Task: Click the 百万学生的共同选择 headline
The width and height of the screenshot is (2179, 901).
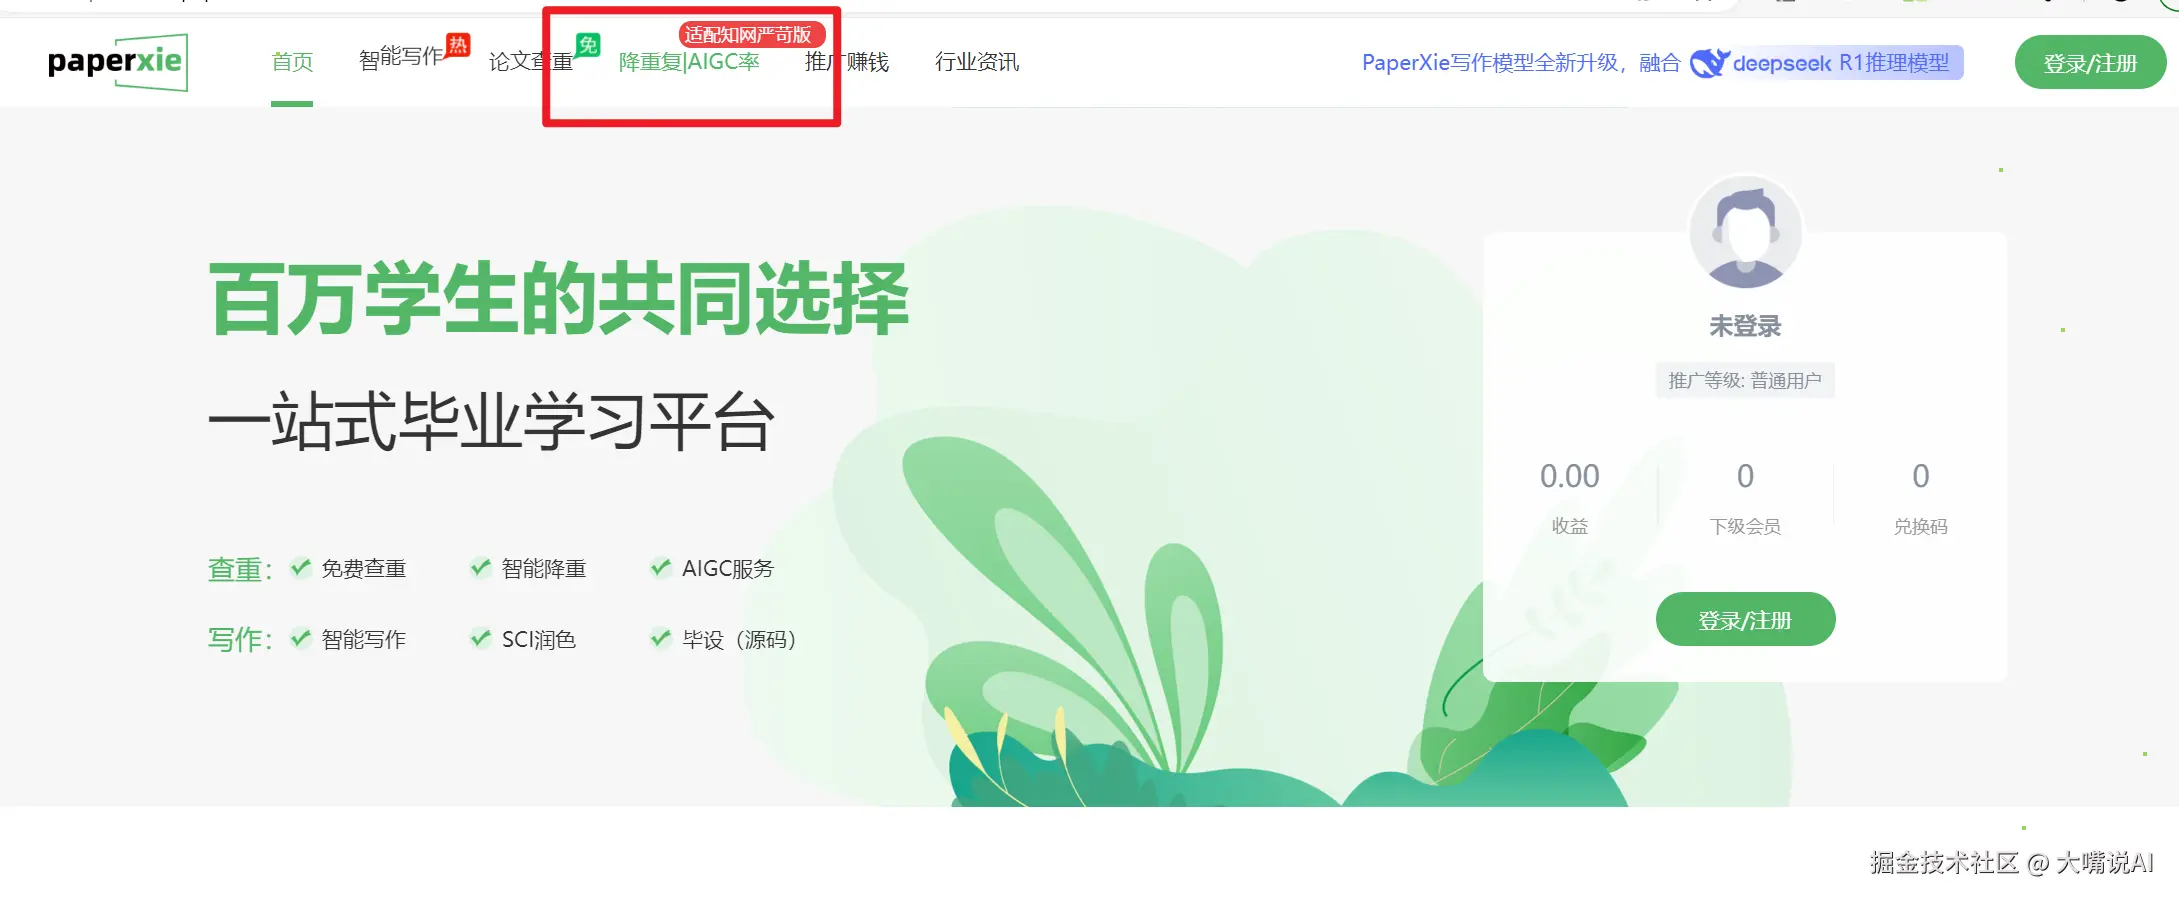Action: click(x=559, y=298)
